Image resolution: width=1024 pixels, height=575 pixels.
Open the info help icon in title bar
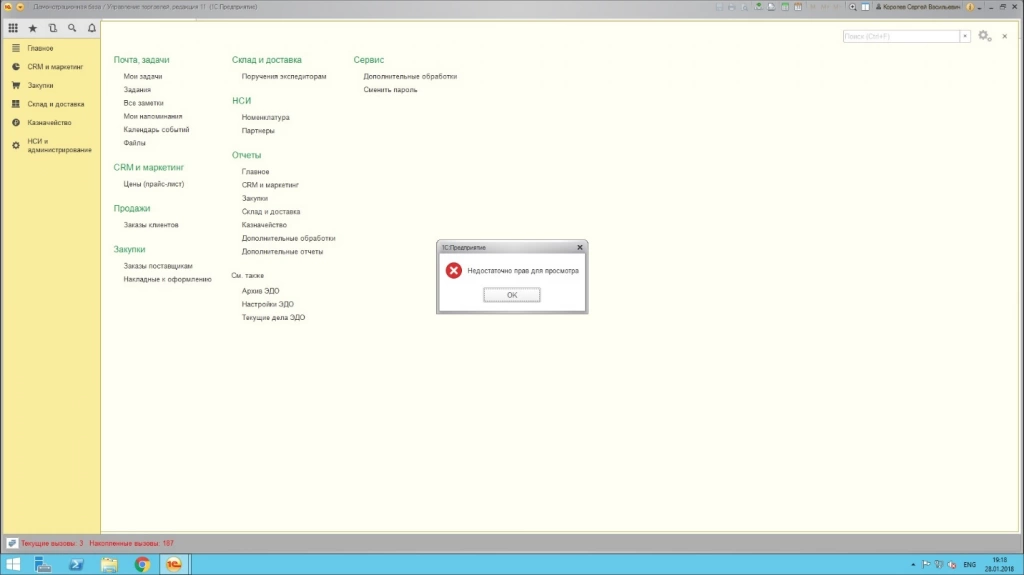point(970,7)
